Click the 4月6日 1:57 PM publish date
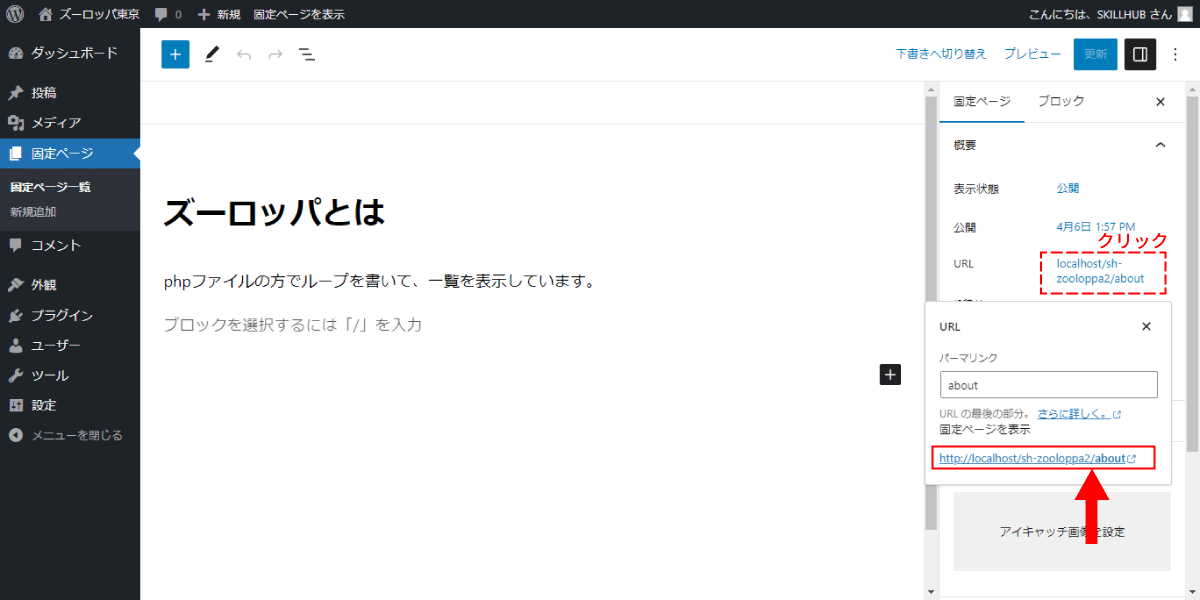The width and height of the screenshot is (1200, 600). 1096,227
